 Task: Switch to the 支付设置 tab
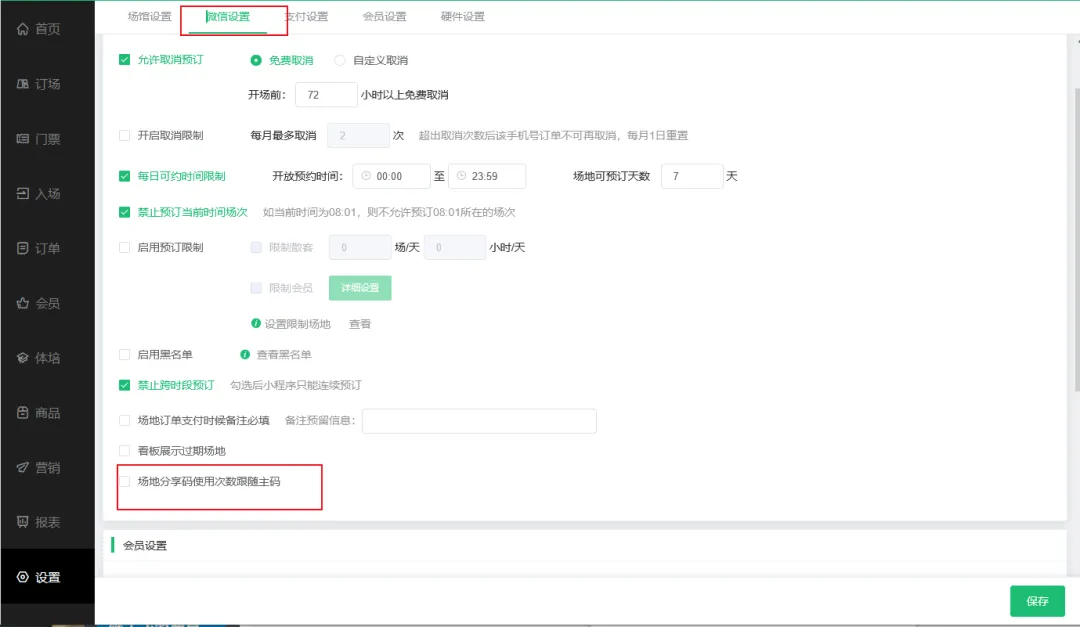pyautogui.click(x=308, y=17)
